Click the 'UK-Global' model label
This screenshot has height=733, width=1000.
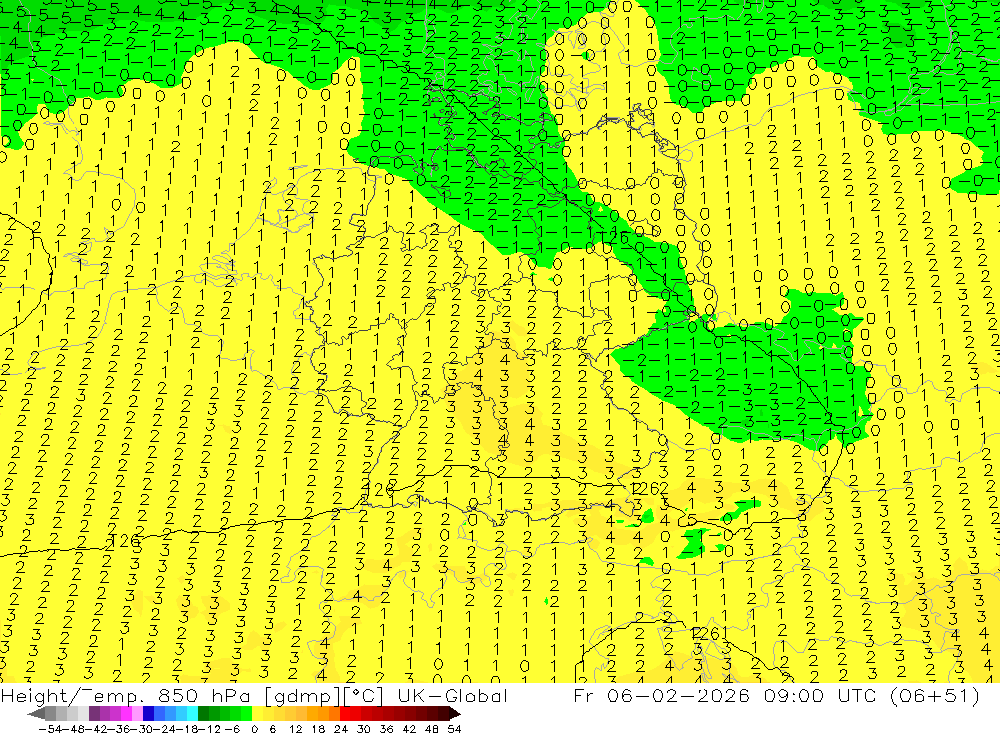click(453, 695)
